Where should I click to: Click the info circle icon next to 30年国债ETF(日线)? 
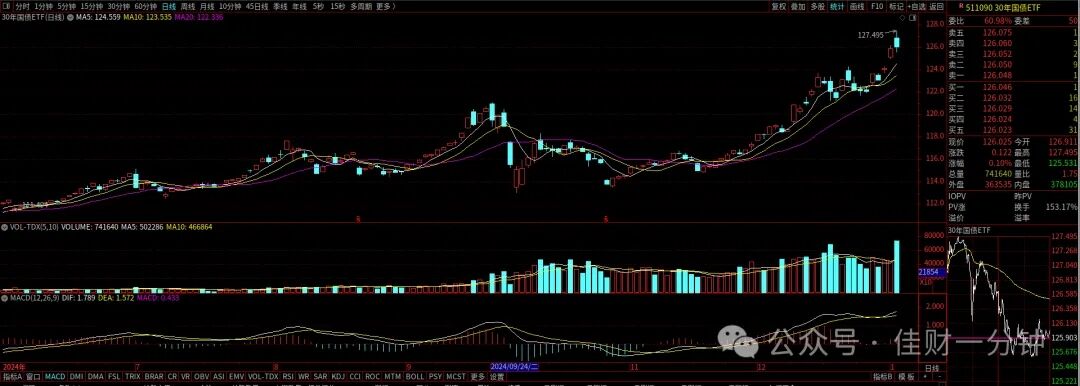(71, 17)
